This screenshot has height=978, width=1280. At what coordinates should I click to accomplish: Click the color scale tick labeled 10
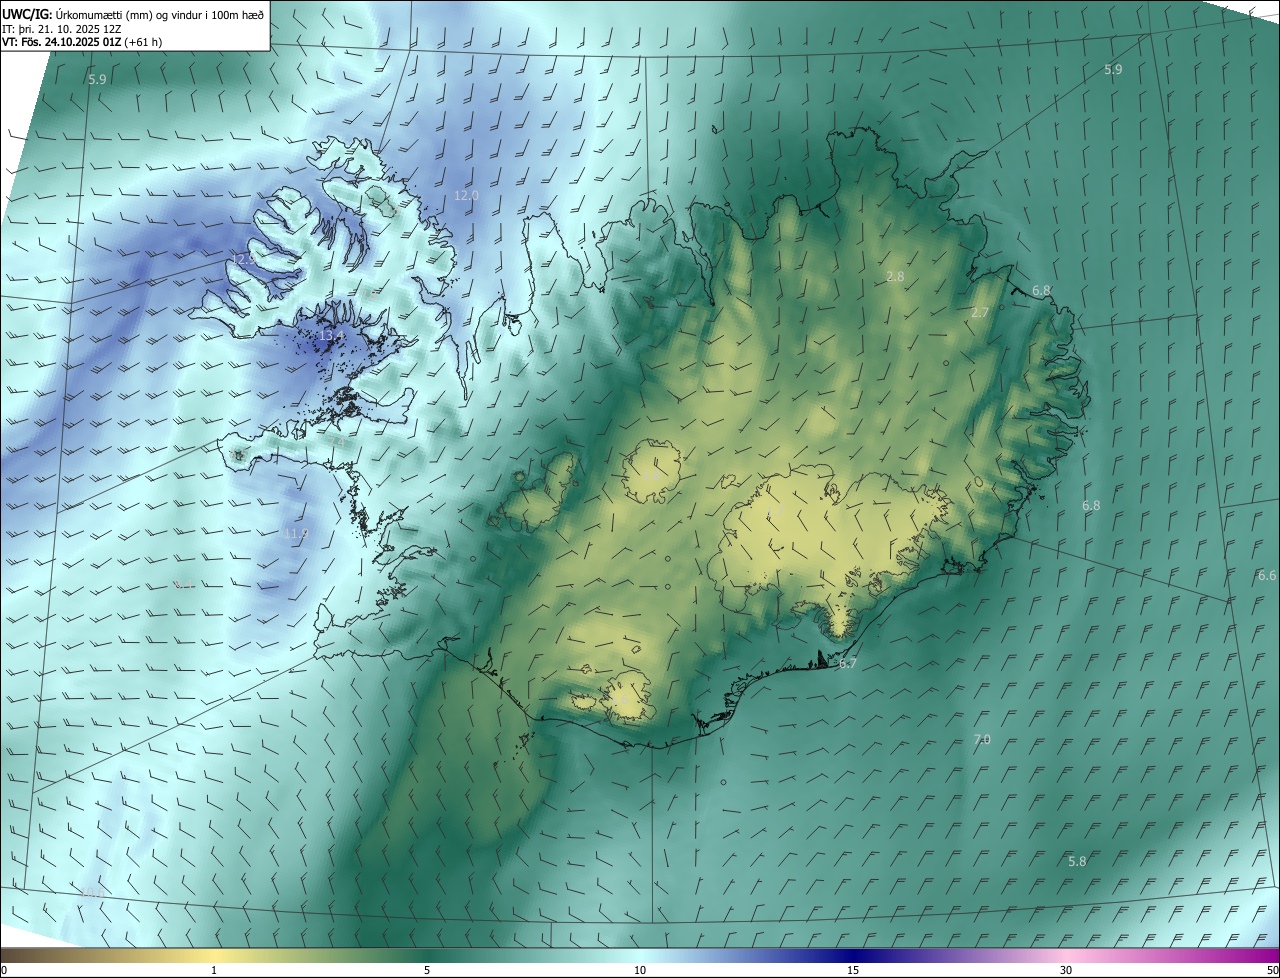click(x=640, y=970)
